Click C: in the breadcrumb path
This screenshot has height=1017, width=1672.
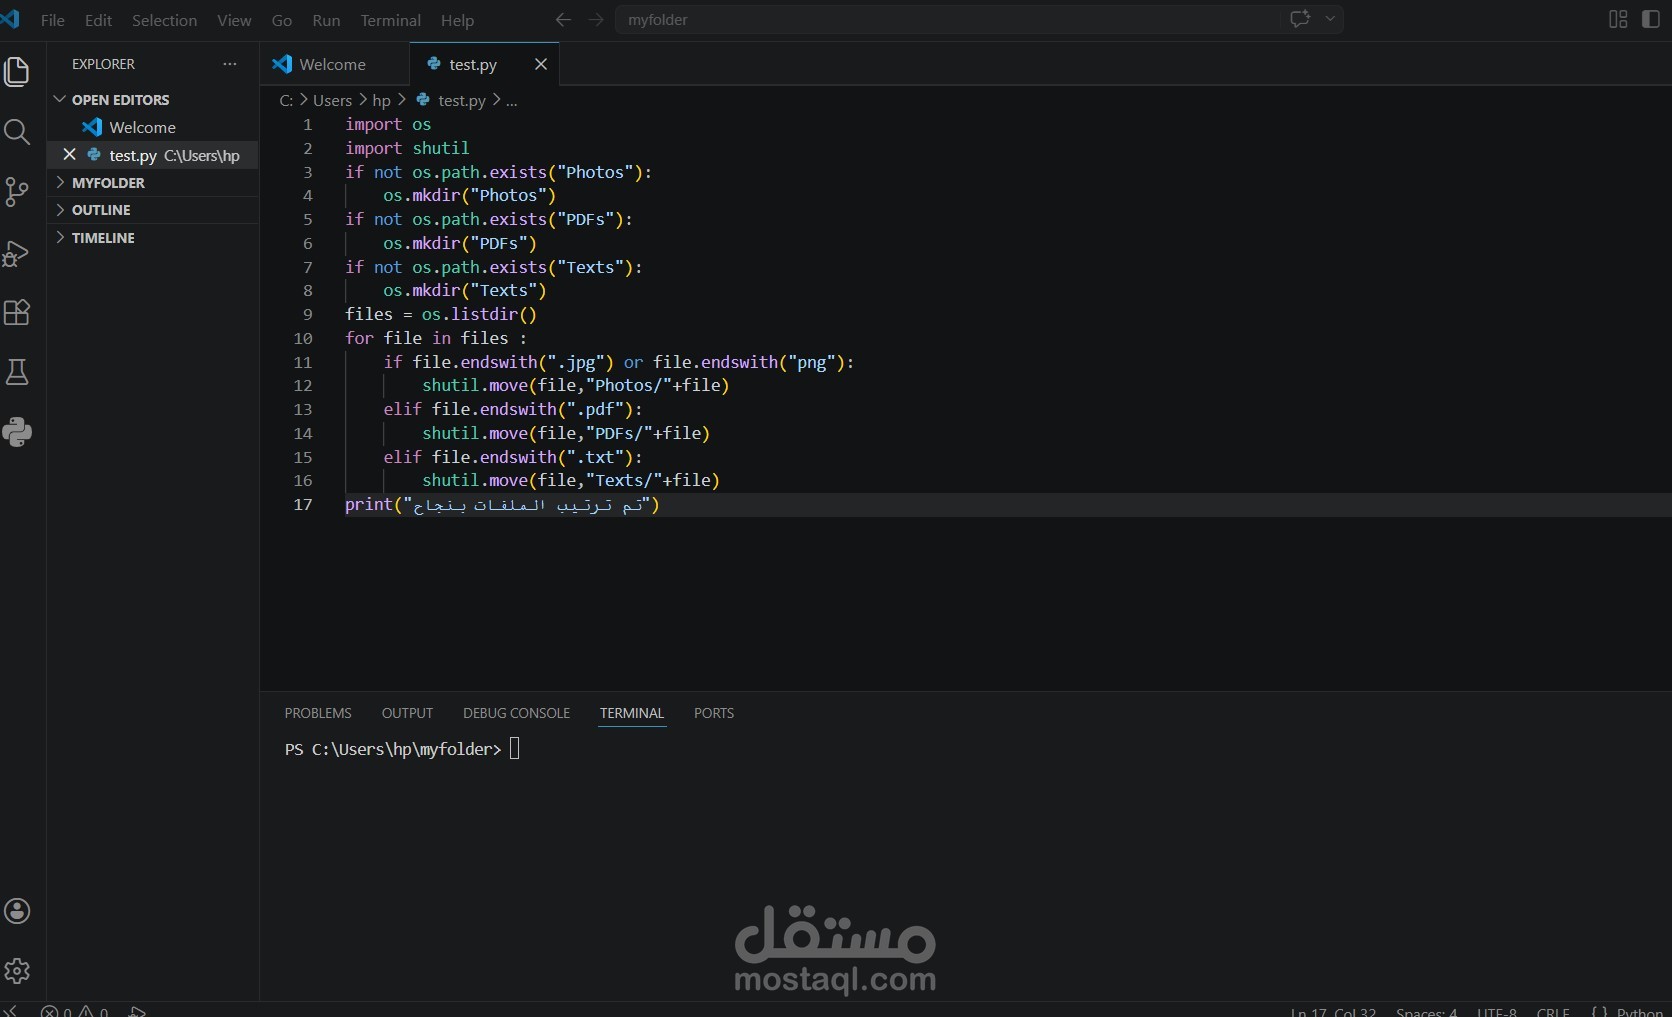286,100
